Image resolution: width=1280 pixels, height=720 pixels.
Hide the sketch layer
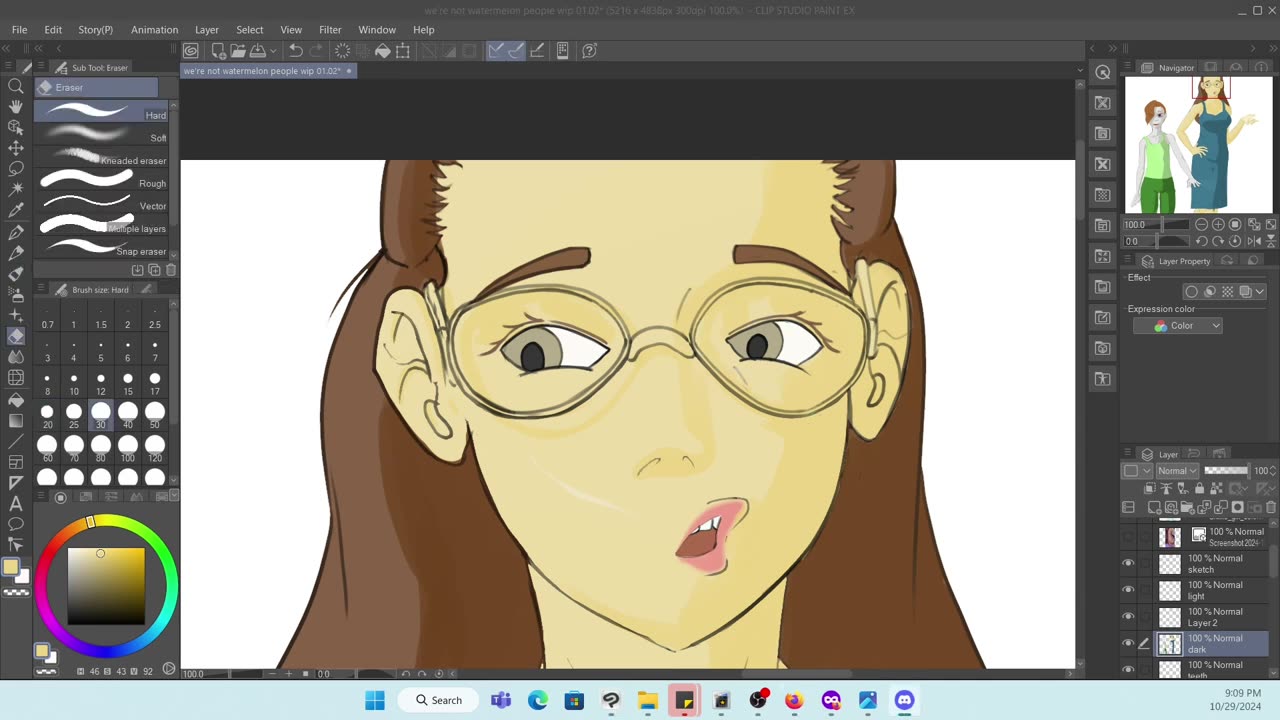(x=1128, y=564)
